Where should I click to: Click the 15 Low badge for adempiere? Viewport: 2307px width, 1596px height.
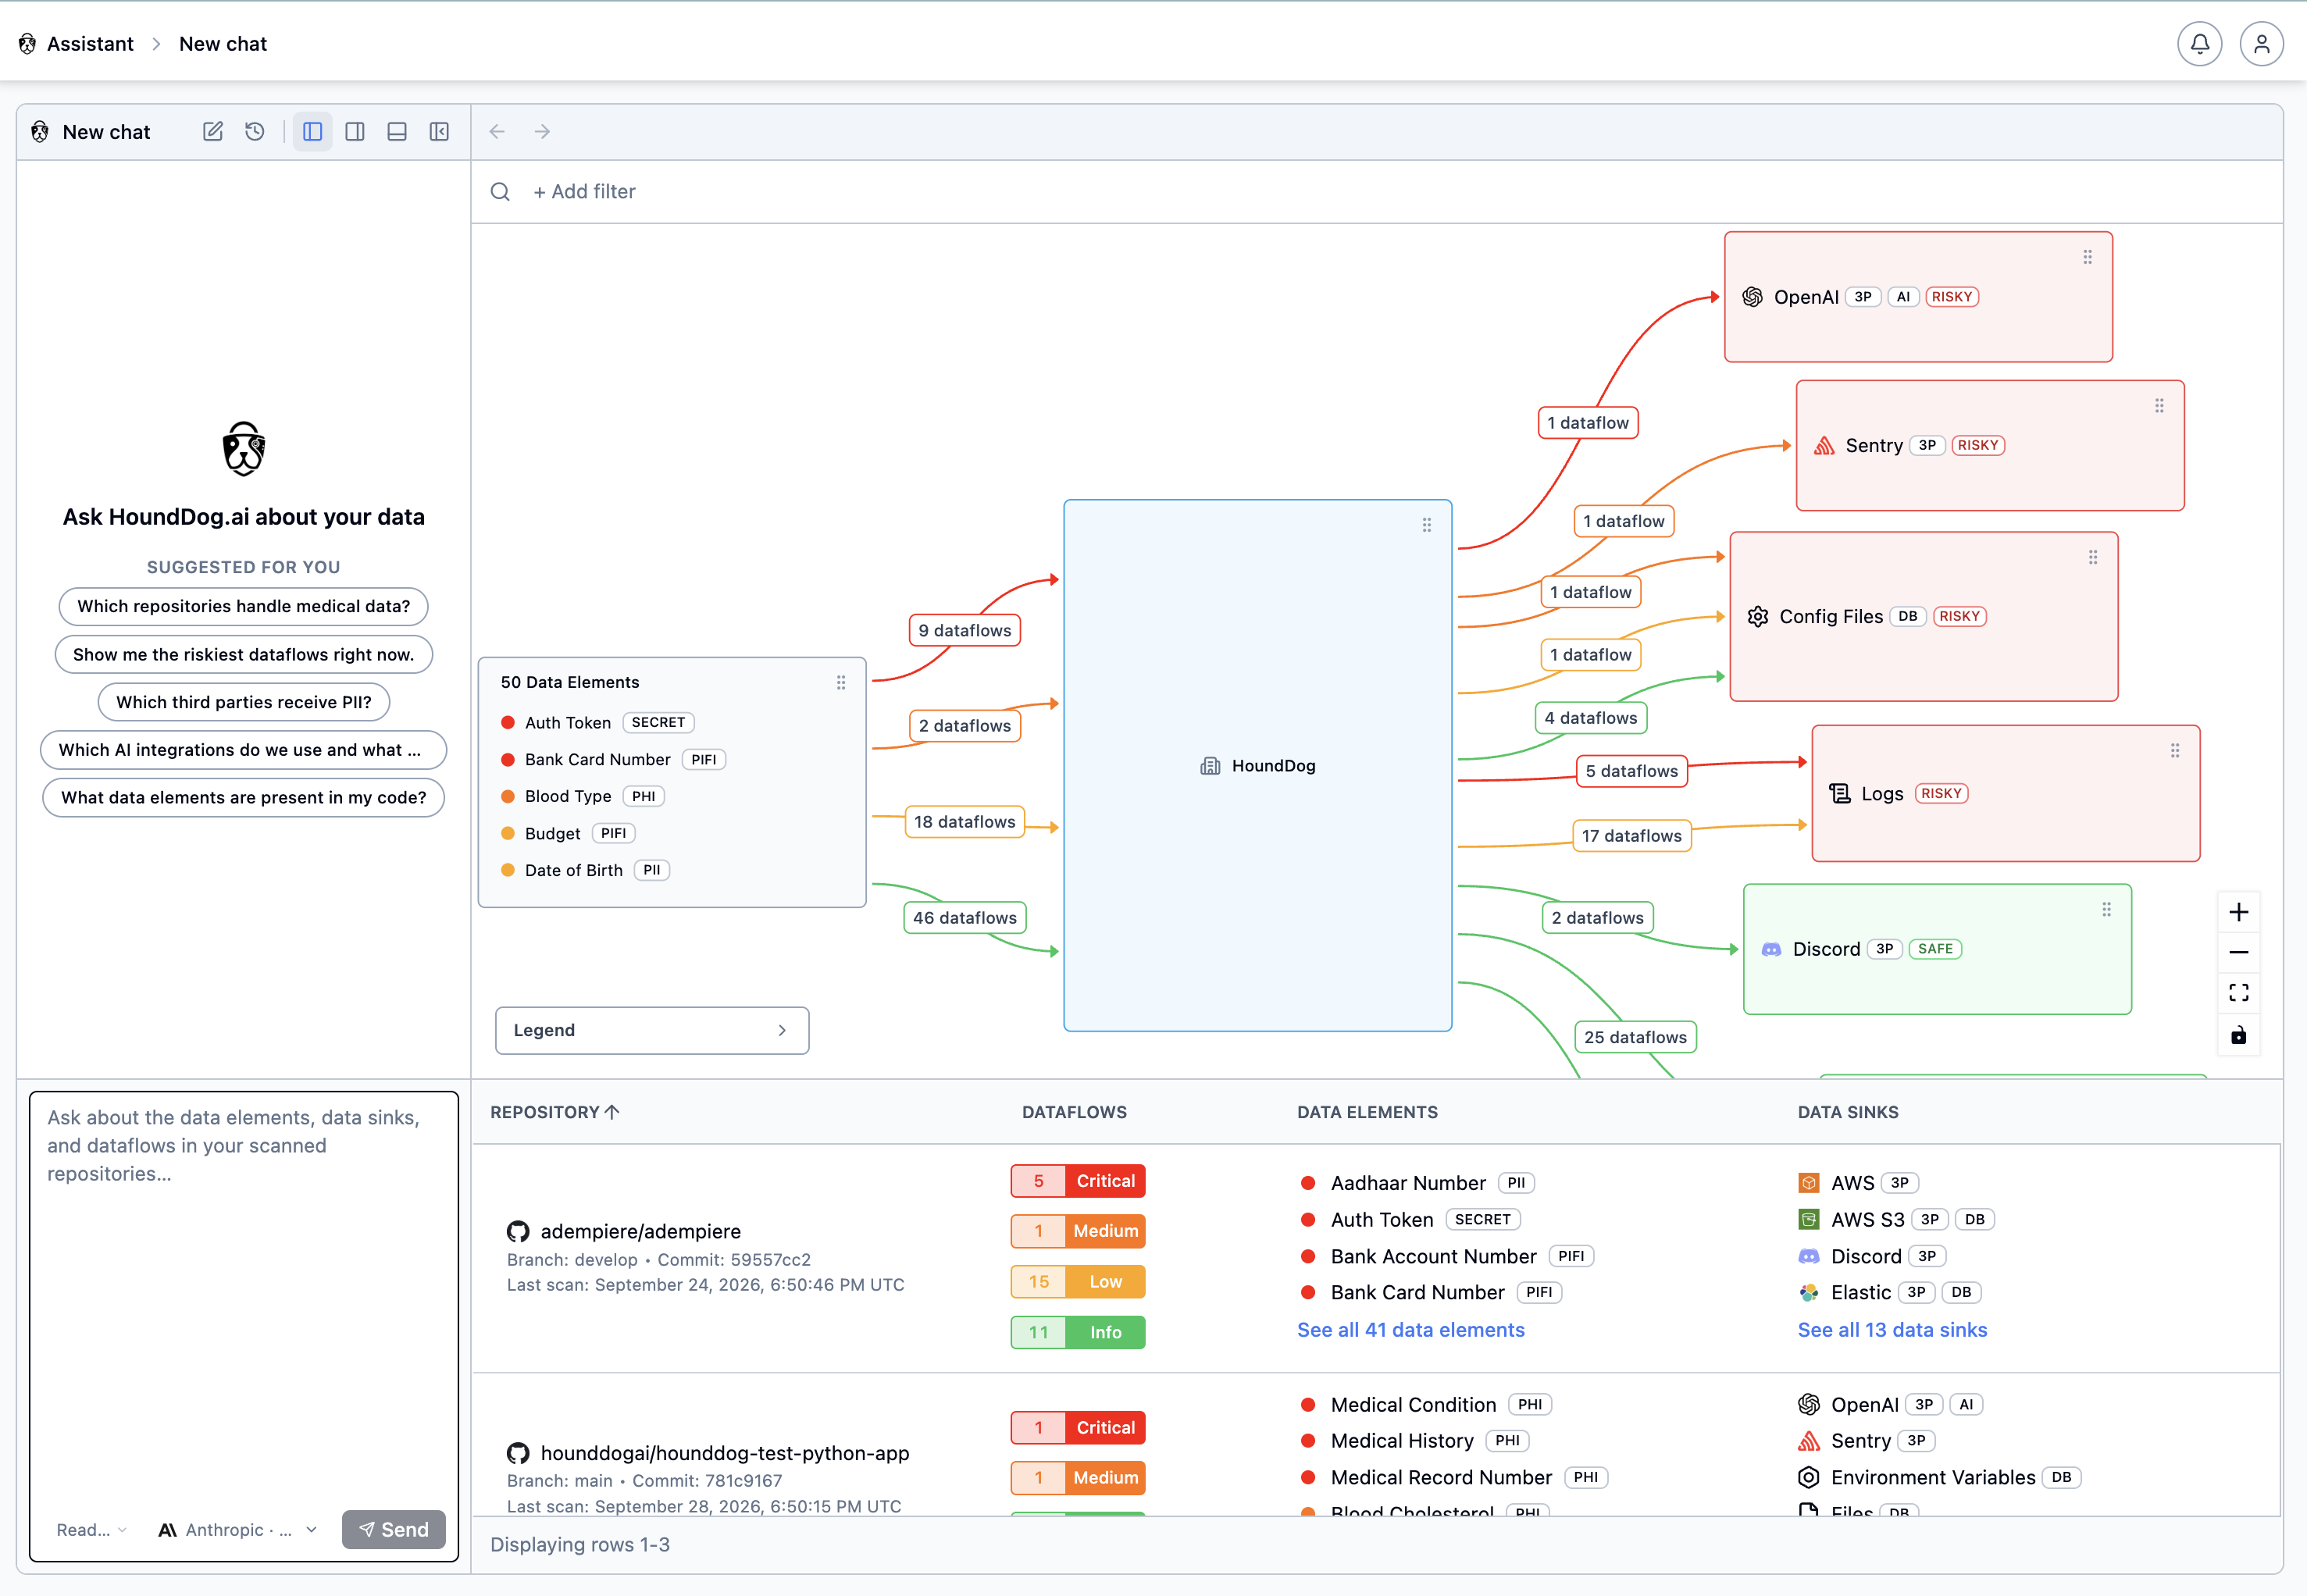(x=1078, y=1283)
